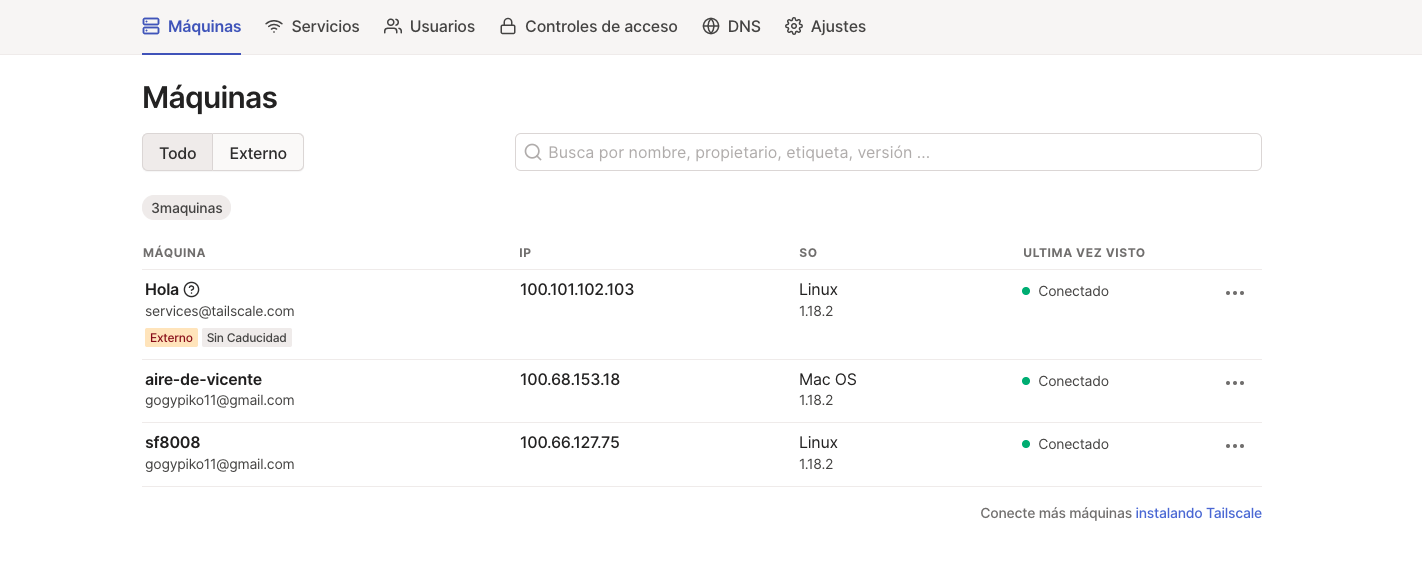Viewport: 1422px width, 569px height.
Task: Click the Usuarios people icon
Action: (393, 27)
